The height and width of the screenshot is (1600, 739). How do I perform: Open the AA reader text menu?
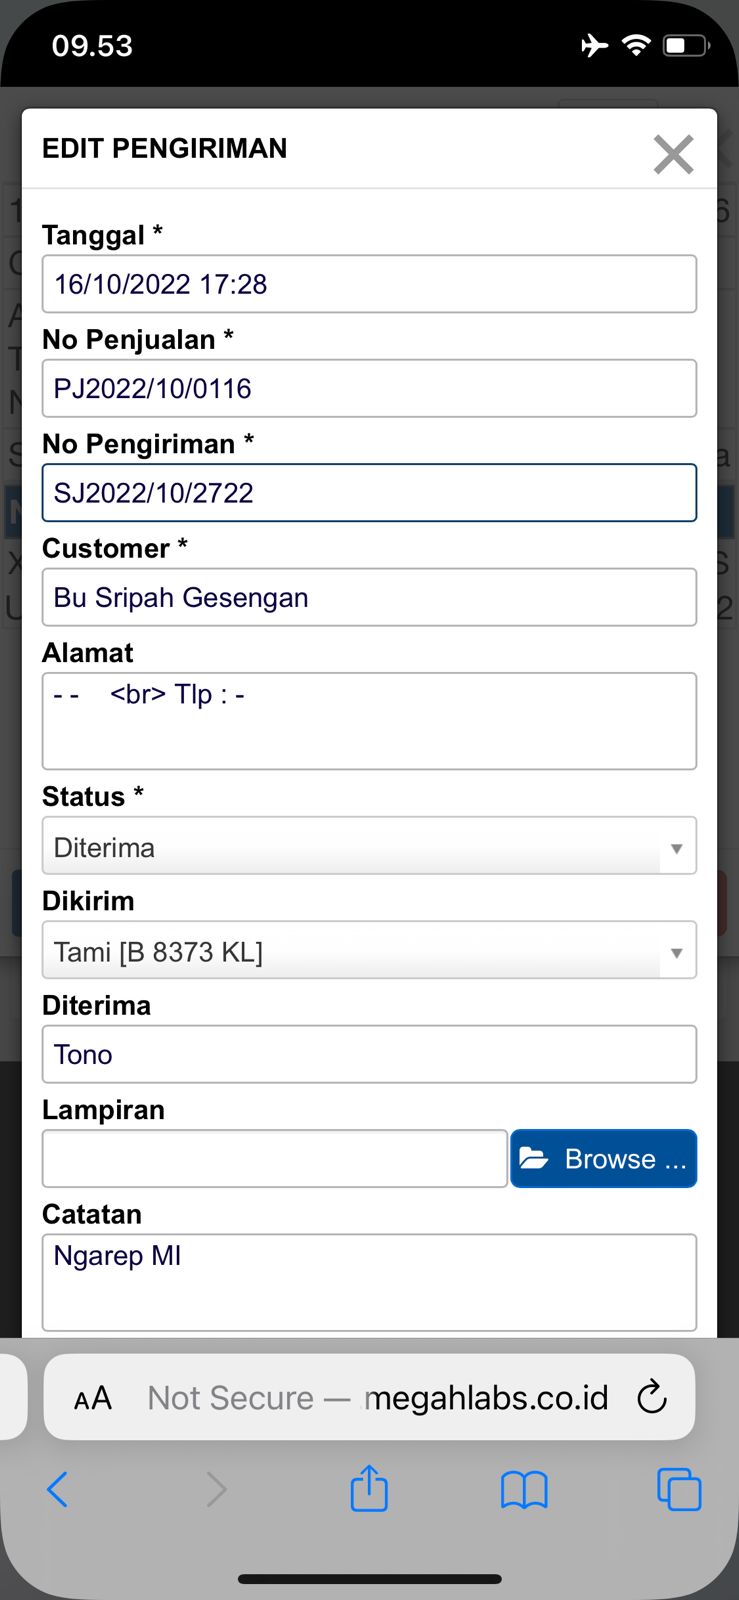coord(93,1398)
